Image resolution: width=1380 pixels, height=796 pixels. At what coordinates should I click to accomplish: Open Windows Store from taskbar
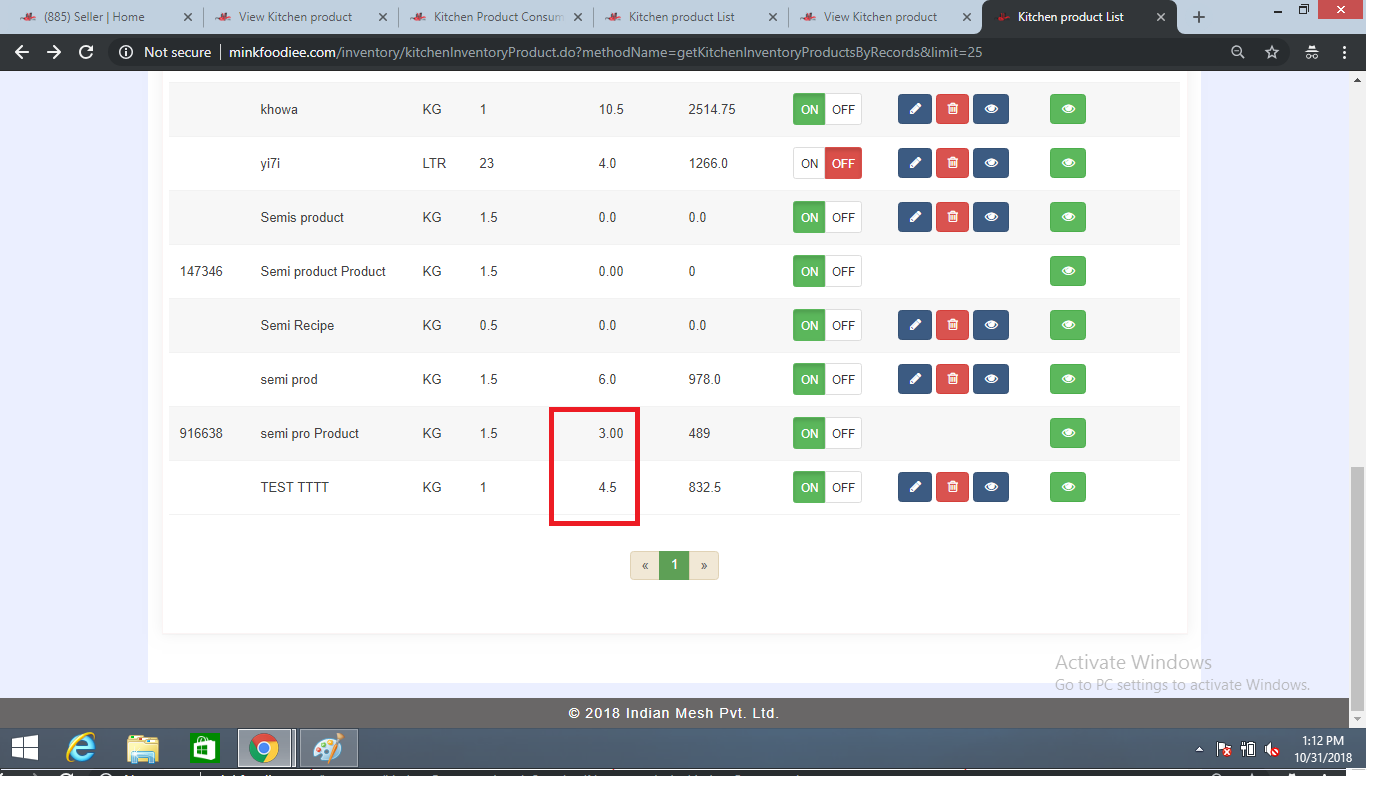(204, 748)
